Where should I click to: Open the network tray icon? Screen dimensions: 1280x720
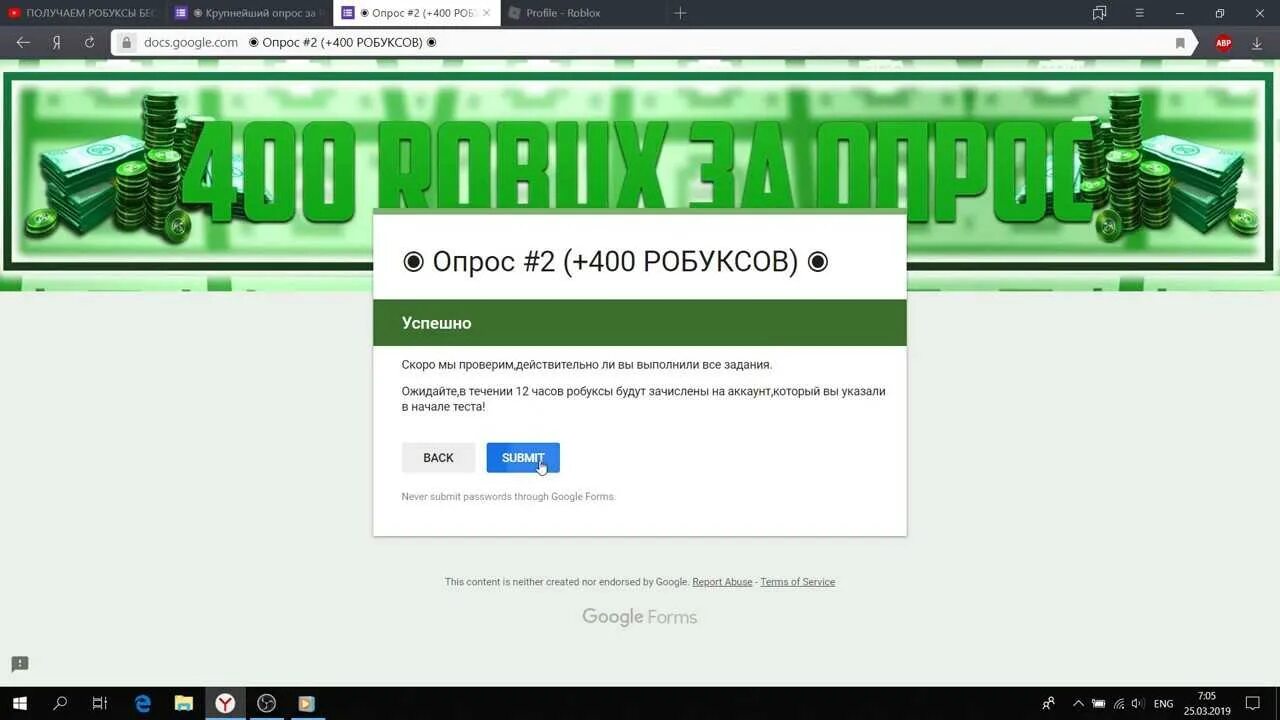[1119, 704]
